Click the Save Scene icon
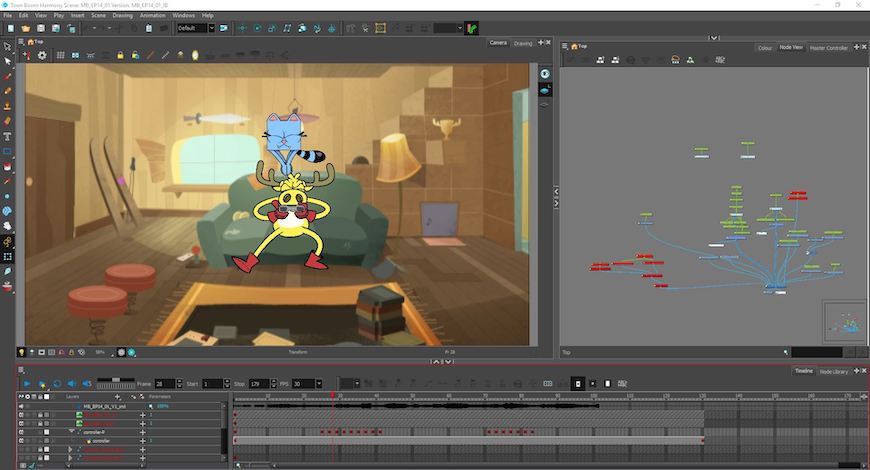The height and width of the screenshot is (470, 870). (41, 28)
